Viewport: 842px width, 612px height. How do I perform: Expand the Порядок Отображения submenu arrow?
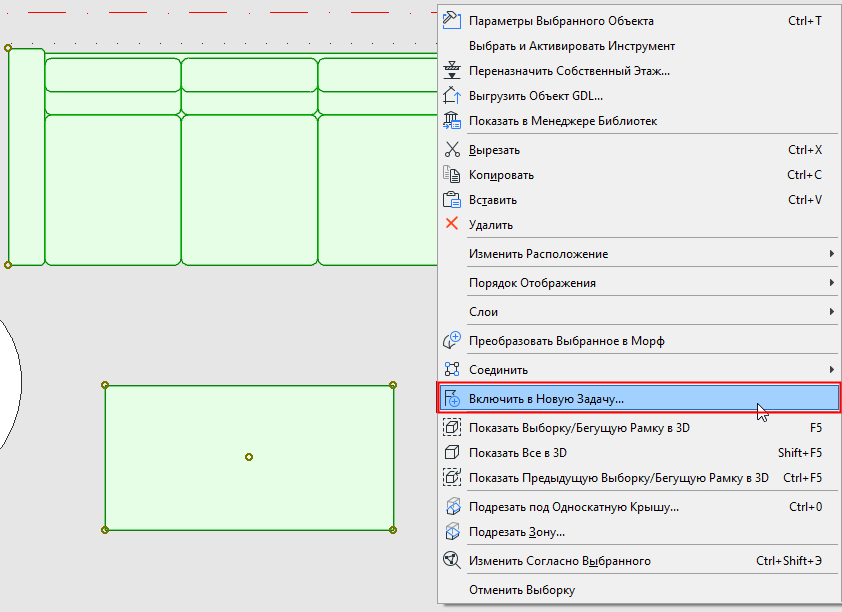[x=831, y=283]
